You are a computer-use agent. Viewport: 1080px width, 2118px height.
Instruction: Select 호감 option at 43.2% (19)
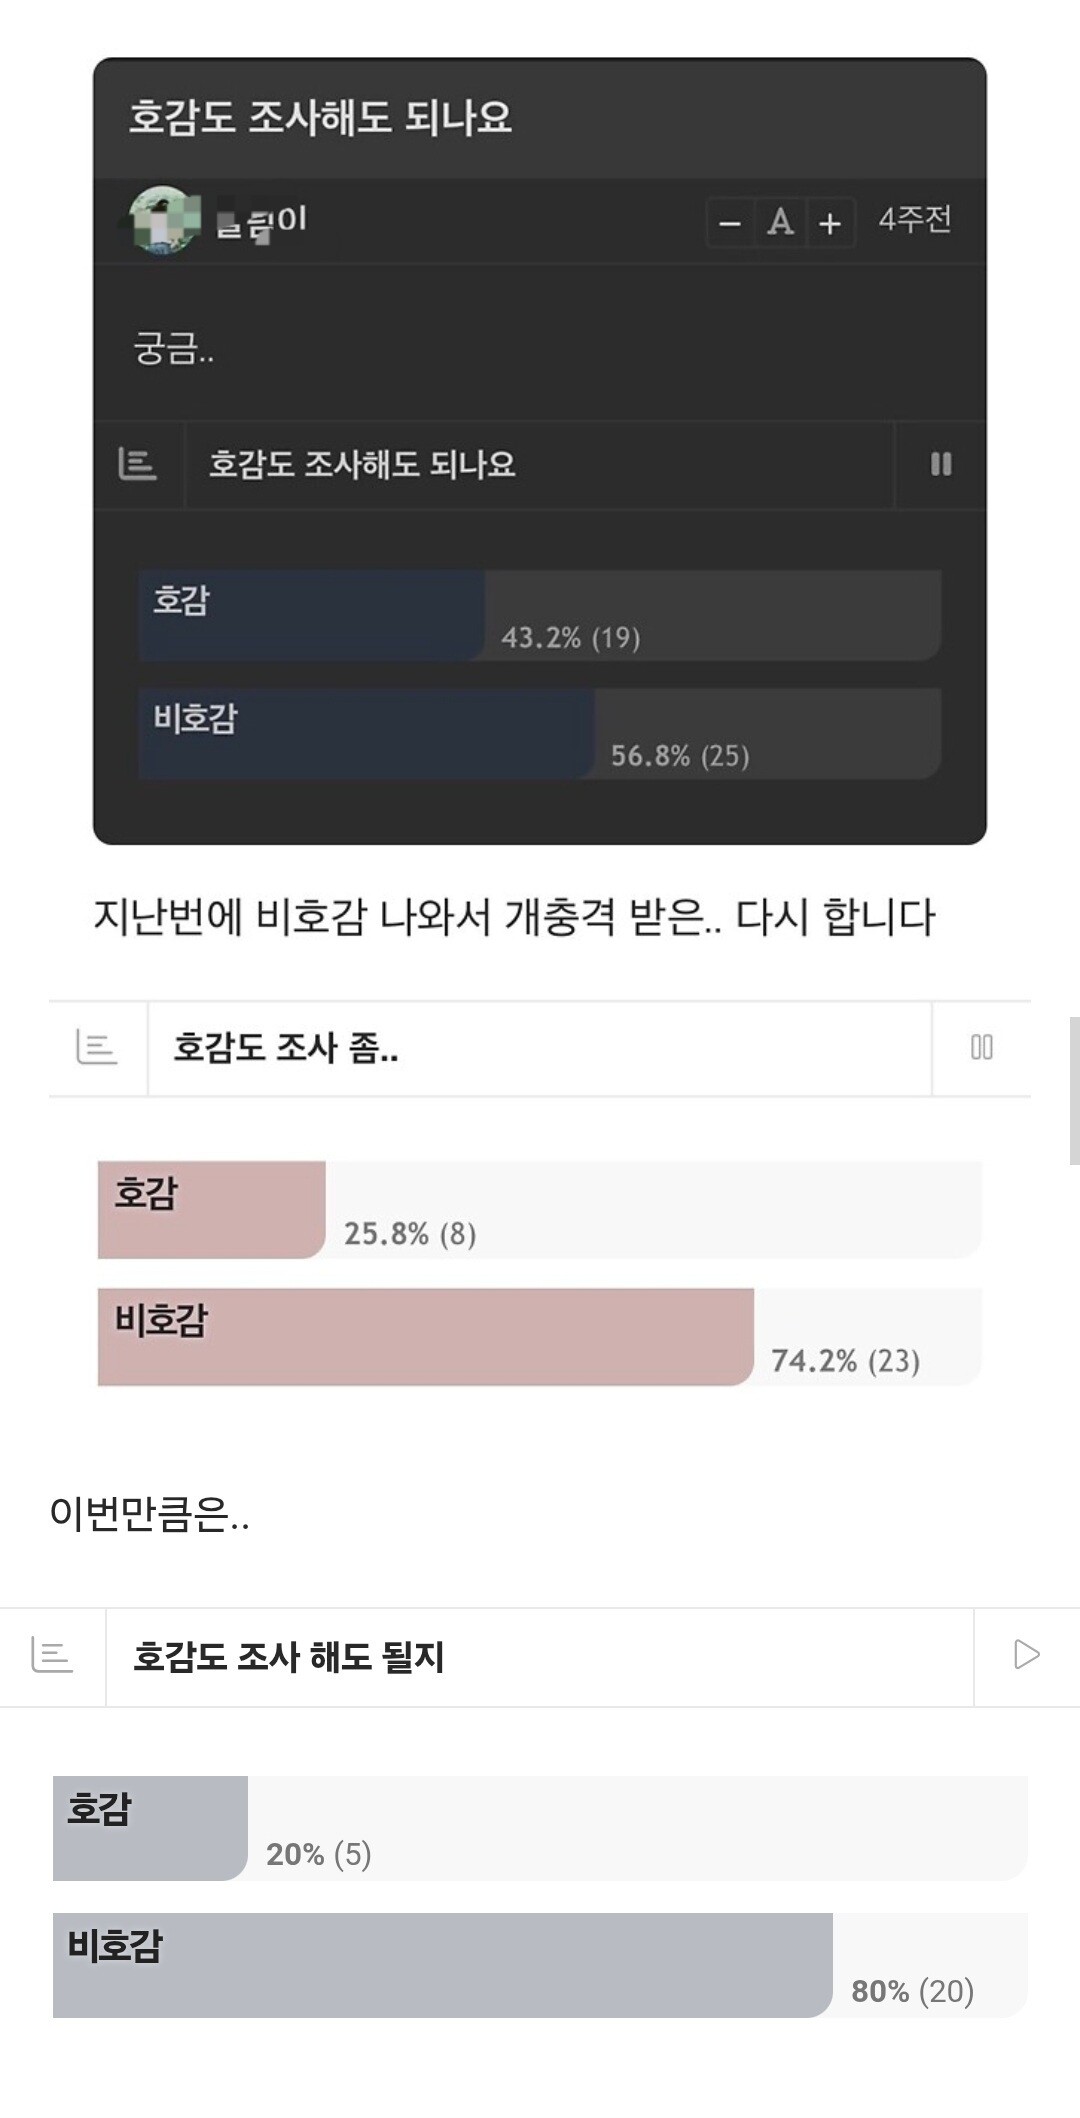[540, 616]
